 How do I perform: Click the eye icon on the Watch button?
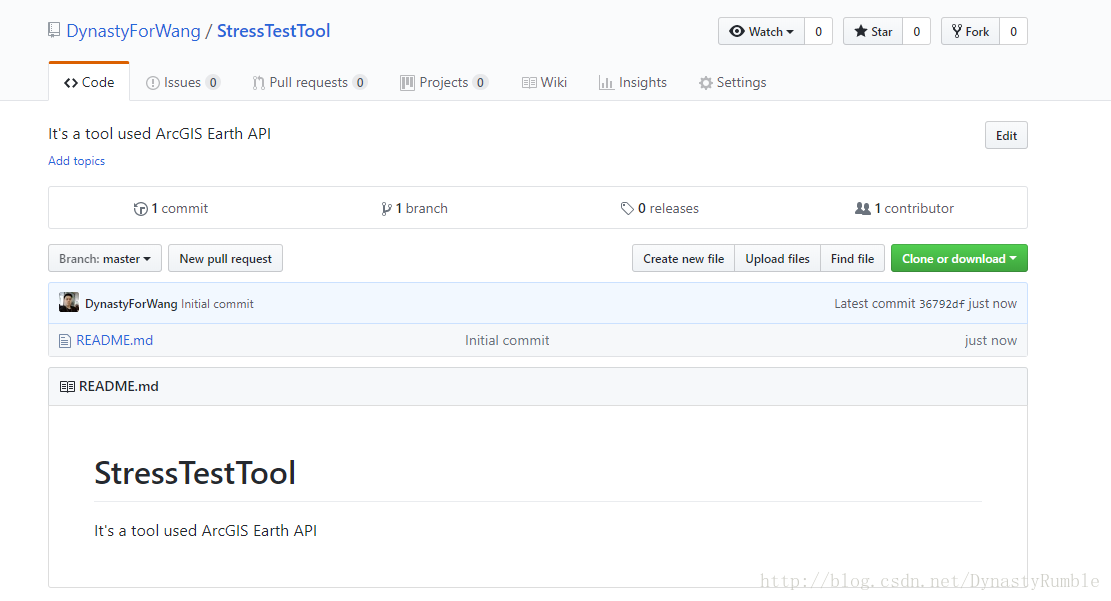tap(737, 31)
